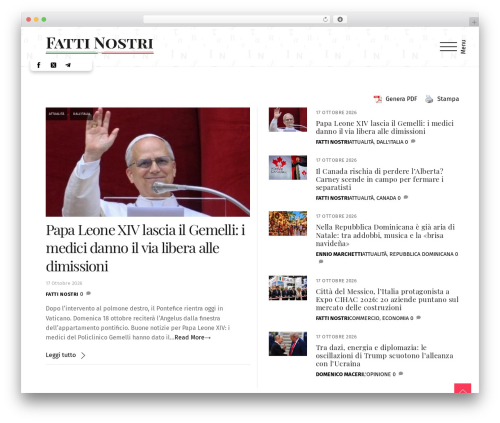Click comment bubble on Città del Messico article
Screen dimensions: 500x423
418,318
